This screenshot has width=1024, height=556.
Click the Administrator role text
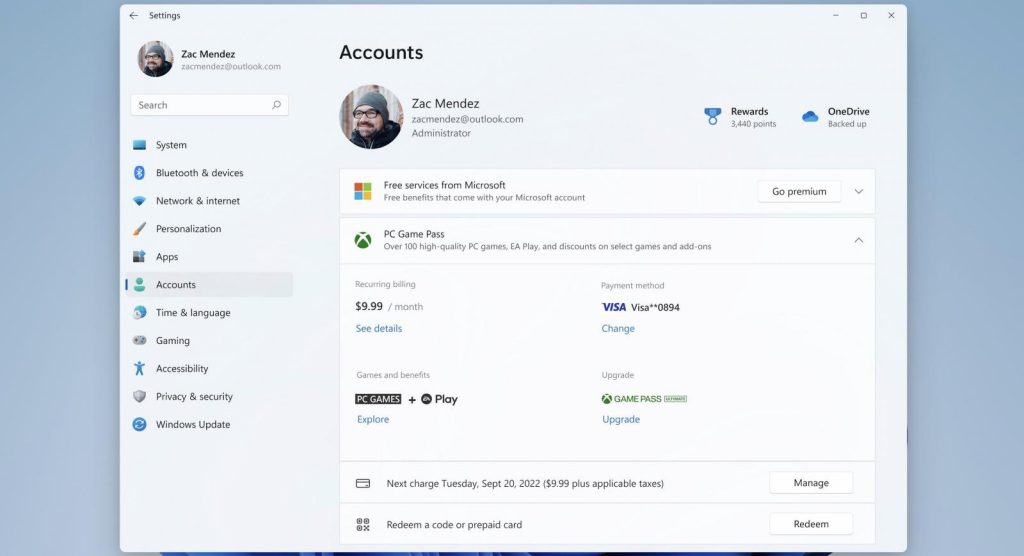click(x=441, y=133)
